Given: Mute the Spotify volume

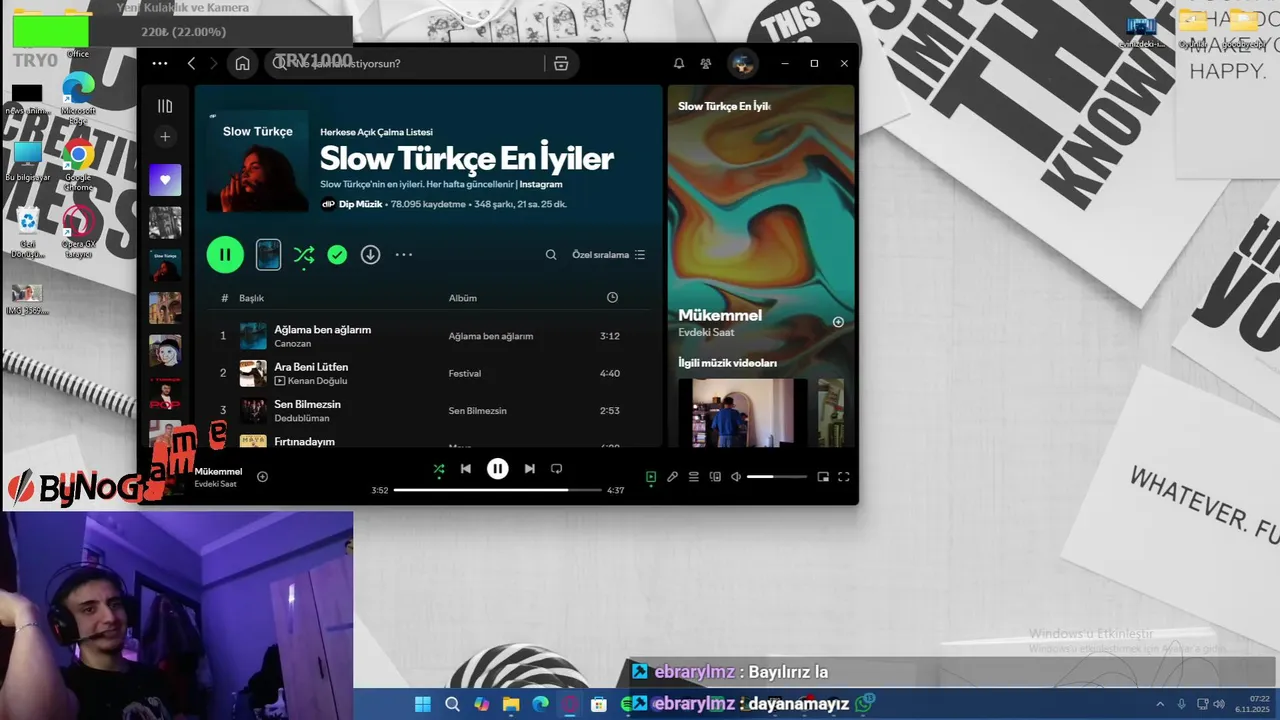Looking at the screenshot, I should (x=736, y=477).
